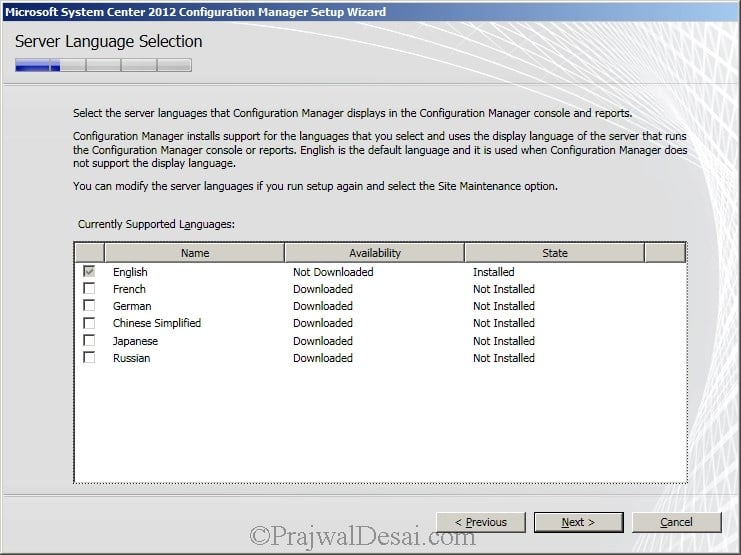This screenshot has width=741, height=555.
Task: Select the Chinese Simplified row name
Action: pyautogui.click(x=157, y=323)
